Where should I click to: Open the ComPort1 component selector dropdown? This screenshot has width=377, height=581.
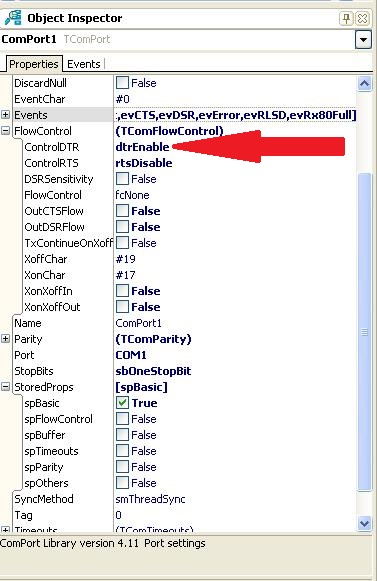coord(363,39)
